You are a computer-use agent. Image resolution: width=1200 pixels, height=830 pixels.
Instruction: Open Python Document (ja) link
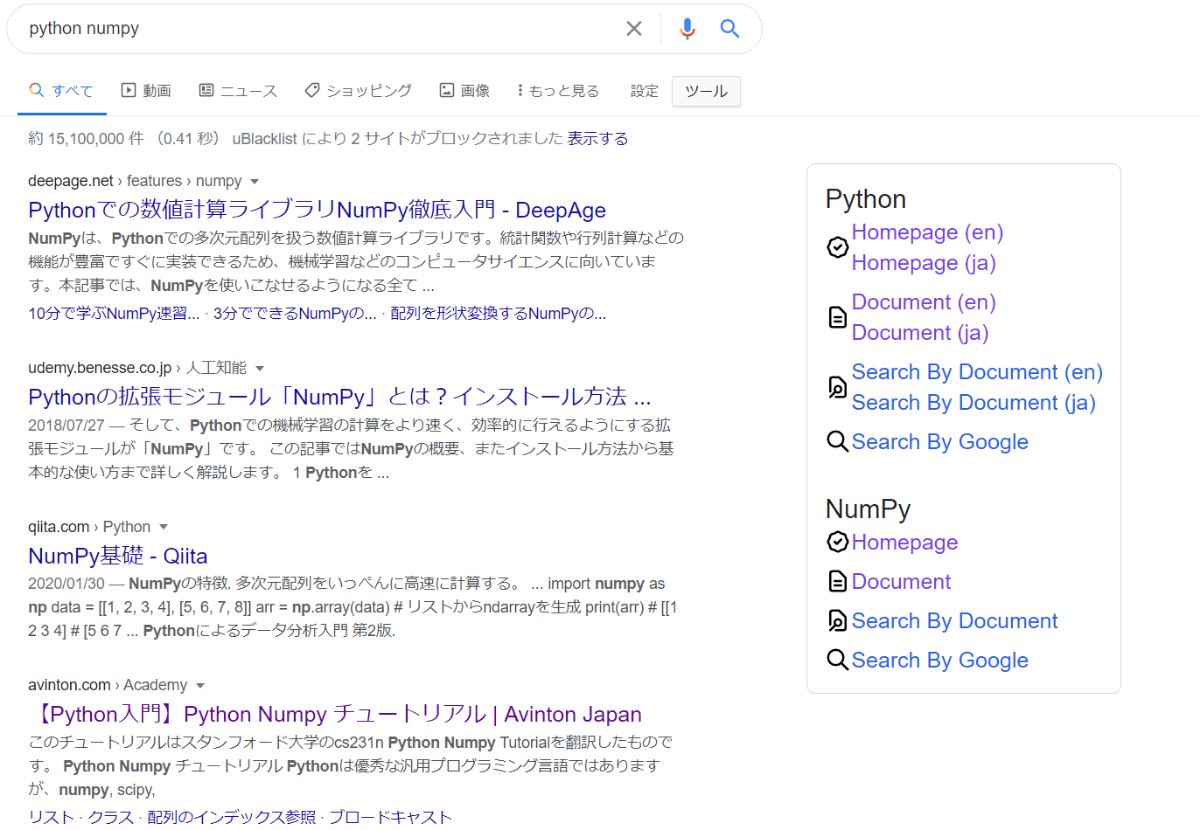pyautogui.click(x=920, y=333)
